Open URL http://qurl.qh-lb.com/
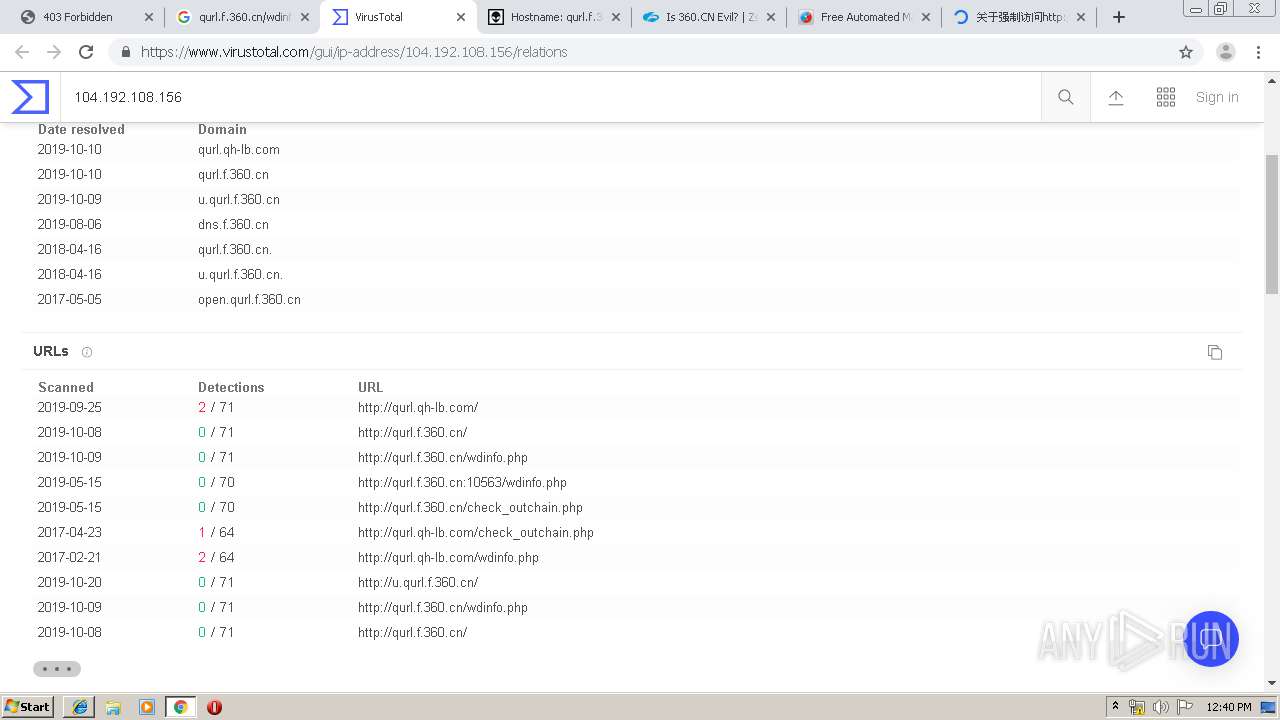 click(x=418, y=407)
